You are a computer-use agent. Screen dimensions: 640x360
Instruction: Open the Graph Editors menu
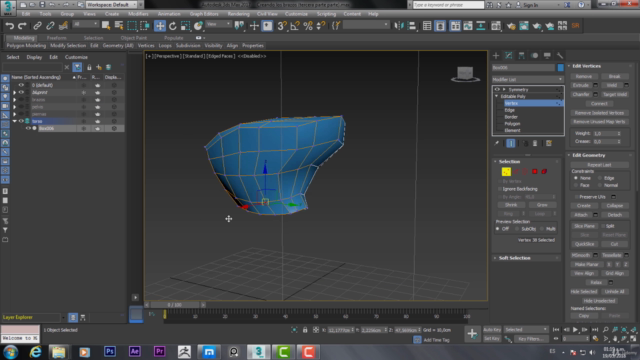click(x=204, y=14)
